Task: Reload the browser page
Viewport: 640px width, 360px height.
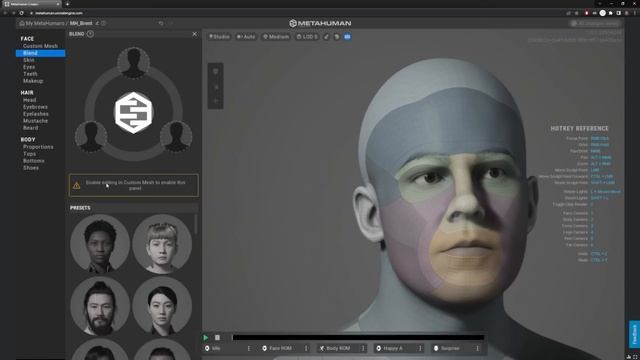Action: tap(21, 13)
